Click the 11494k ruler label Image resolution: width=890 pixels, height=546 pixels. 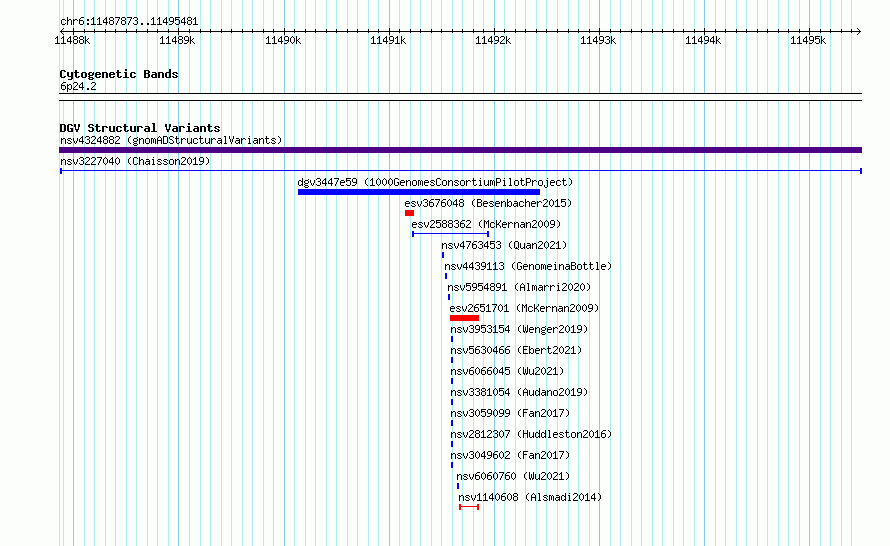tap(703, 40)
